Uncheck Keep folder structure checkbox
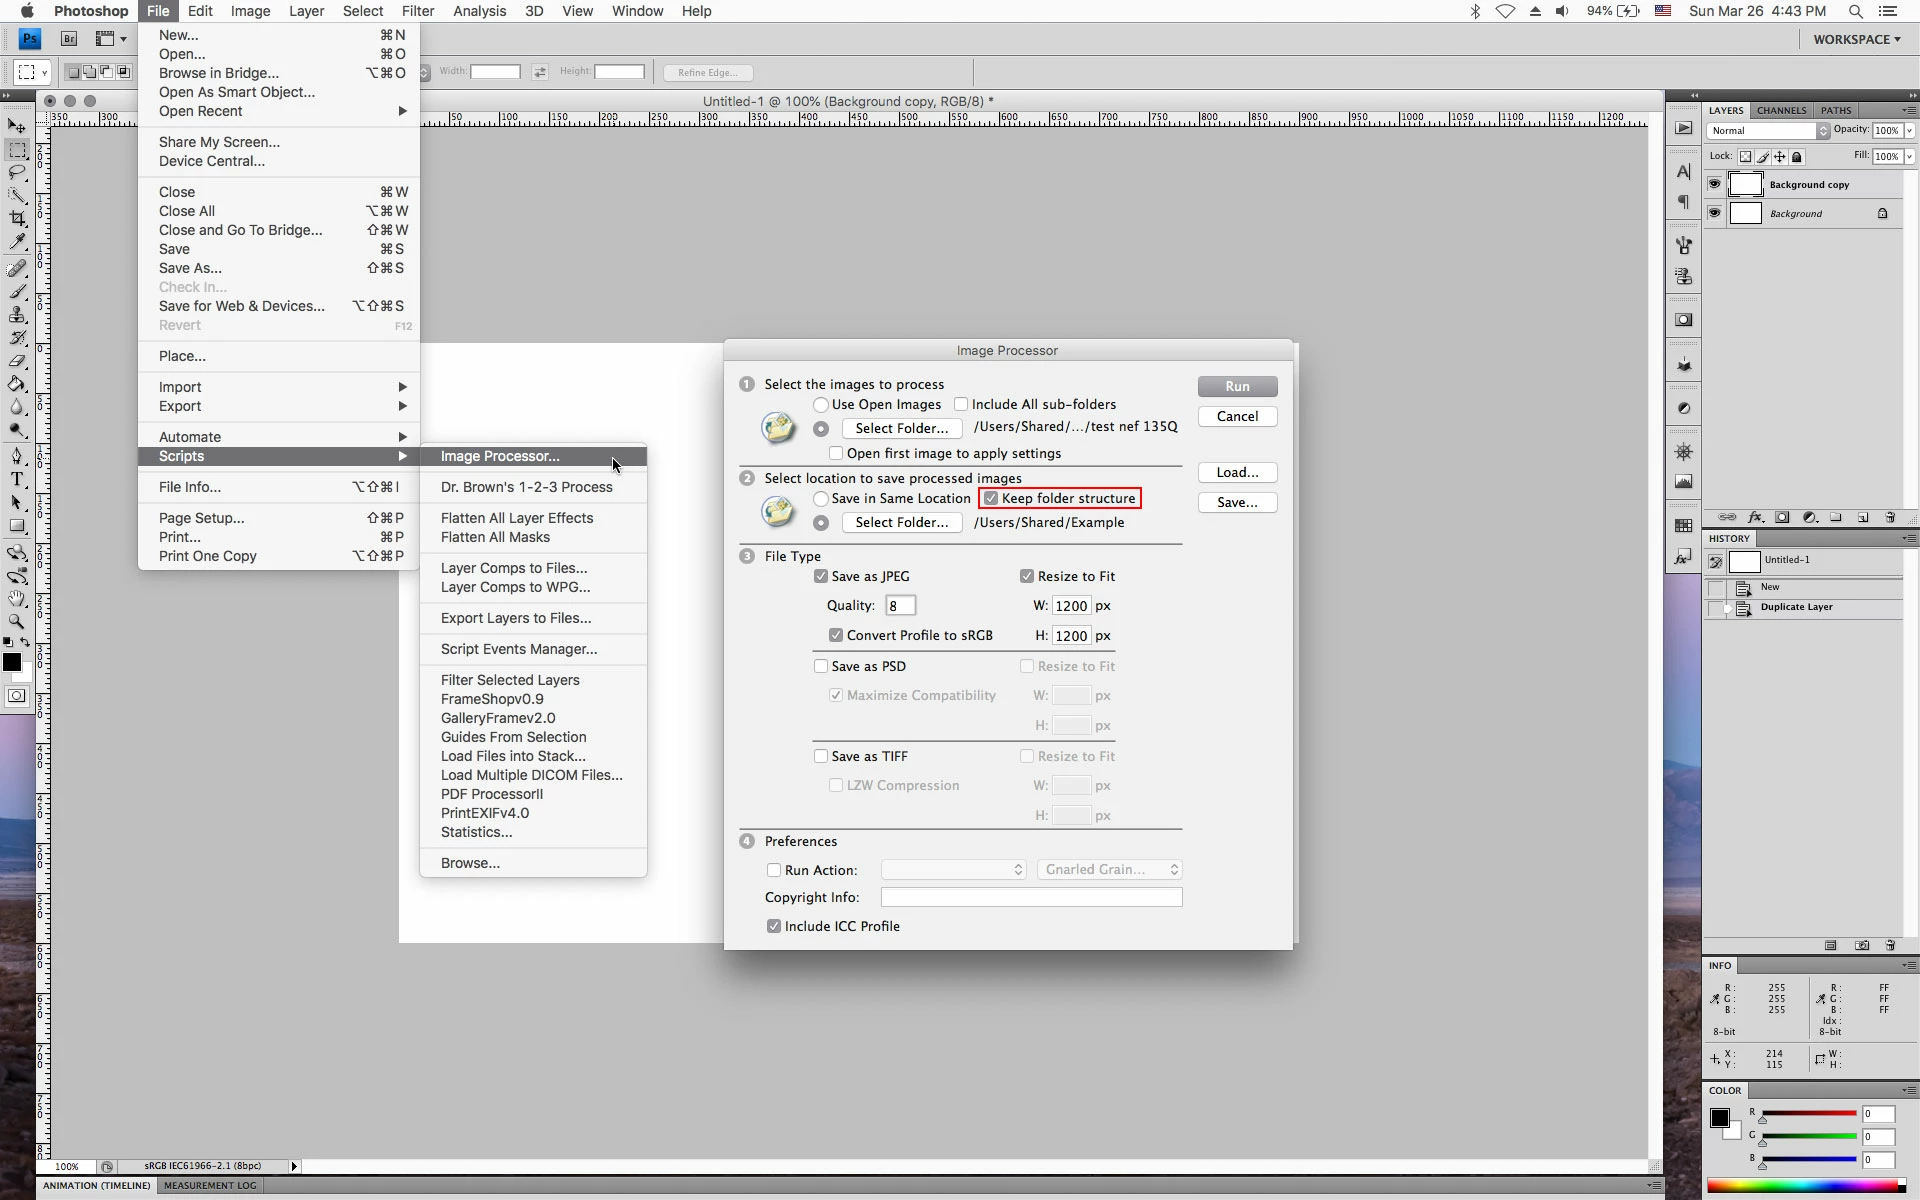The image size is (1920, 1200). [991, 498]
